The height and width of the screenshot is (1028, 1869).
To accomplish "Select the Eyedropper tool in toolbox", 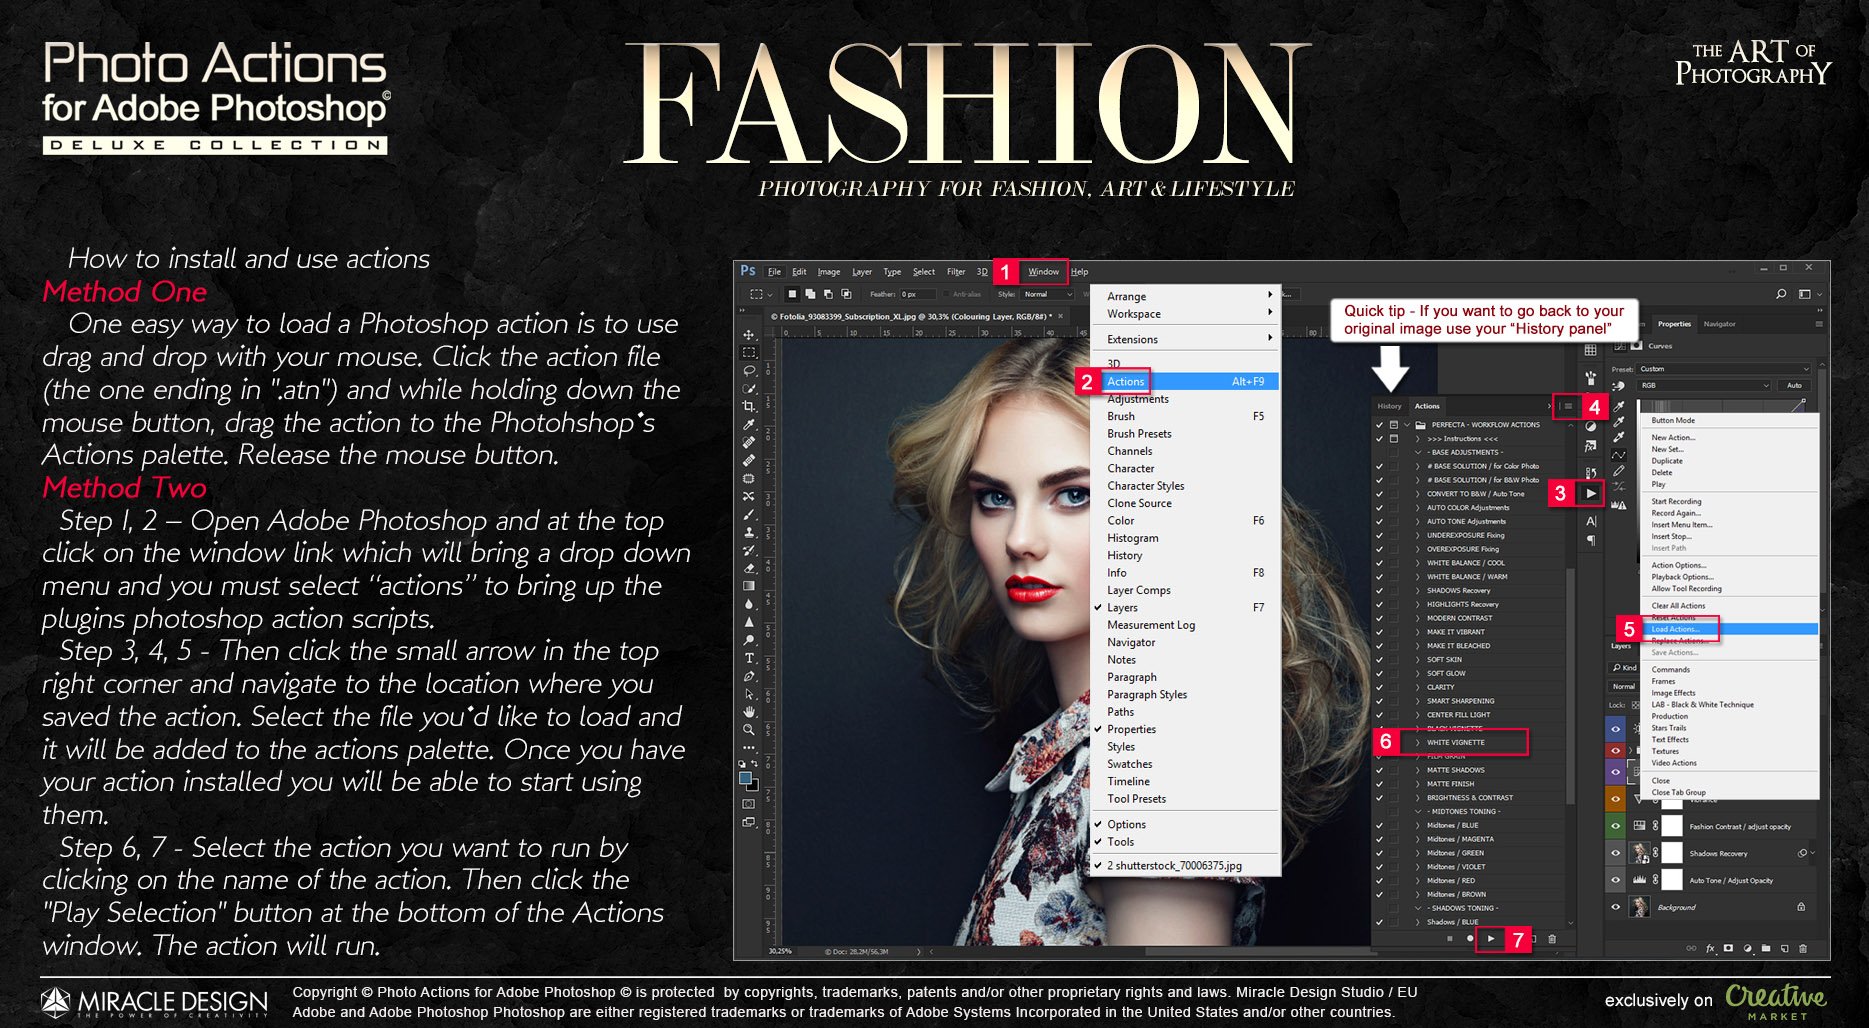I will pos(749,424).
